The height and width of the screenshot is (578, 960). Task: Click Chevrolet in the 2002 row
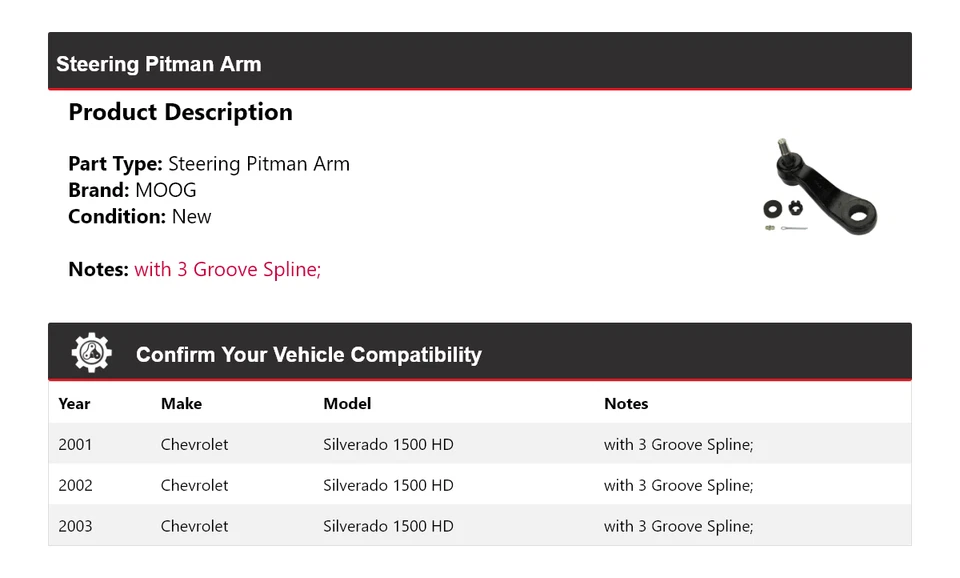(194, 485)
